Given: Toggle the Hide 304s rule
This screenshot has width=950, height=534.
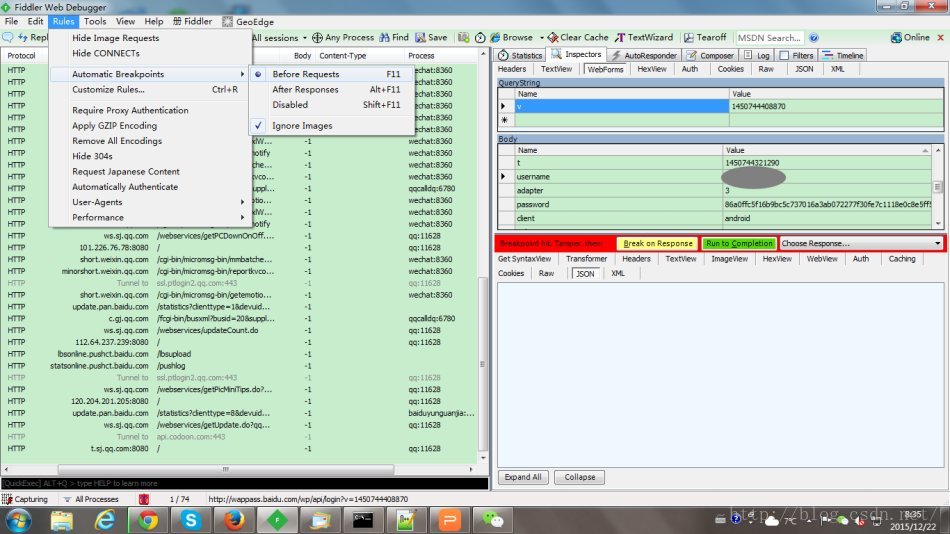Looking at the screenshot, I should (150, 156).
